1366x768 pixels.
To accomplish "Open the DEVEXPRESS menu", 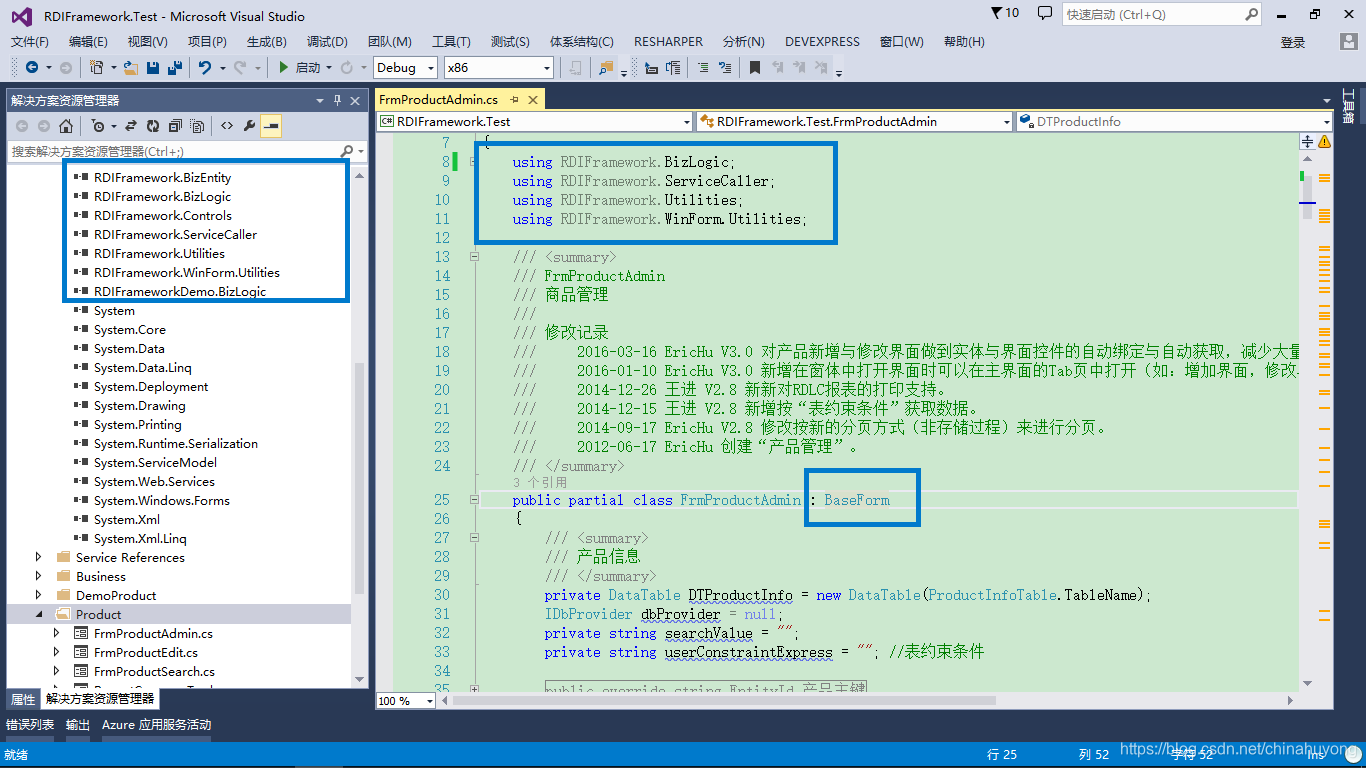I will (822, 42).
